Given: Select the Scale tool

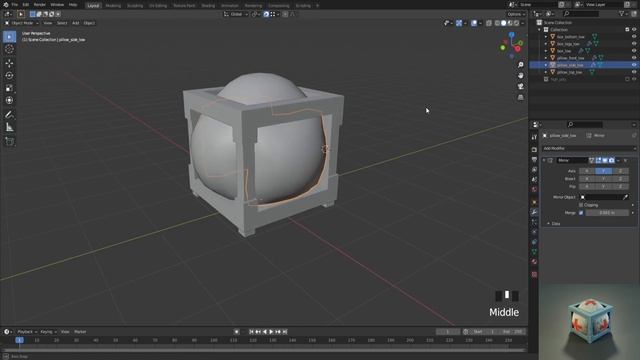Looking at the screenshot, I should click(x=9, y=88).
